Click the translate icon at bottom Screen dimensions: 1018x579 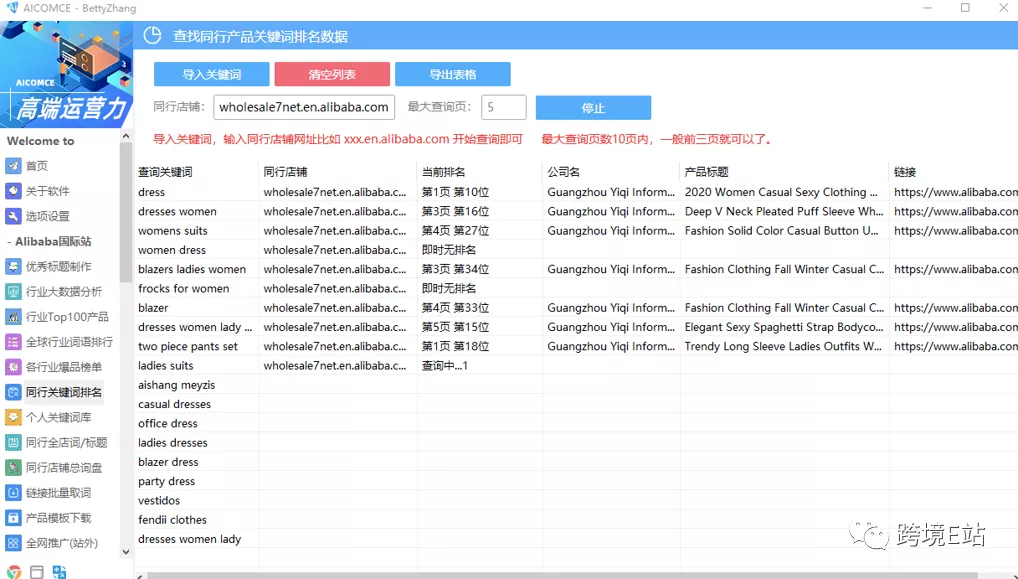click(x=60, y=572)
